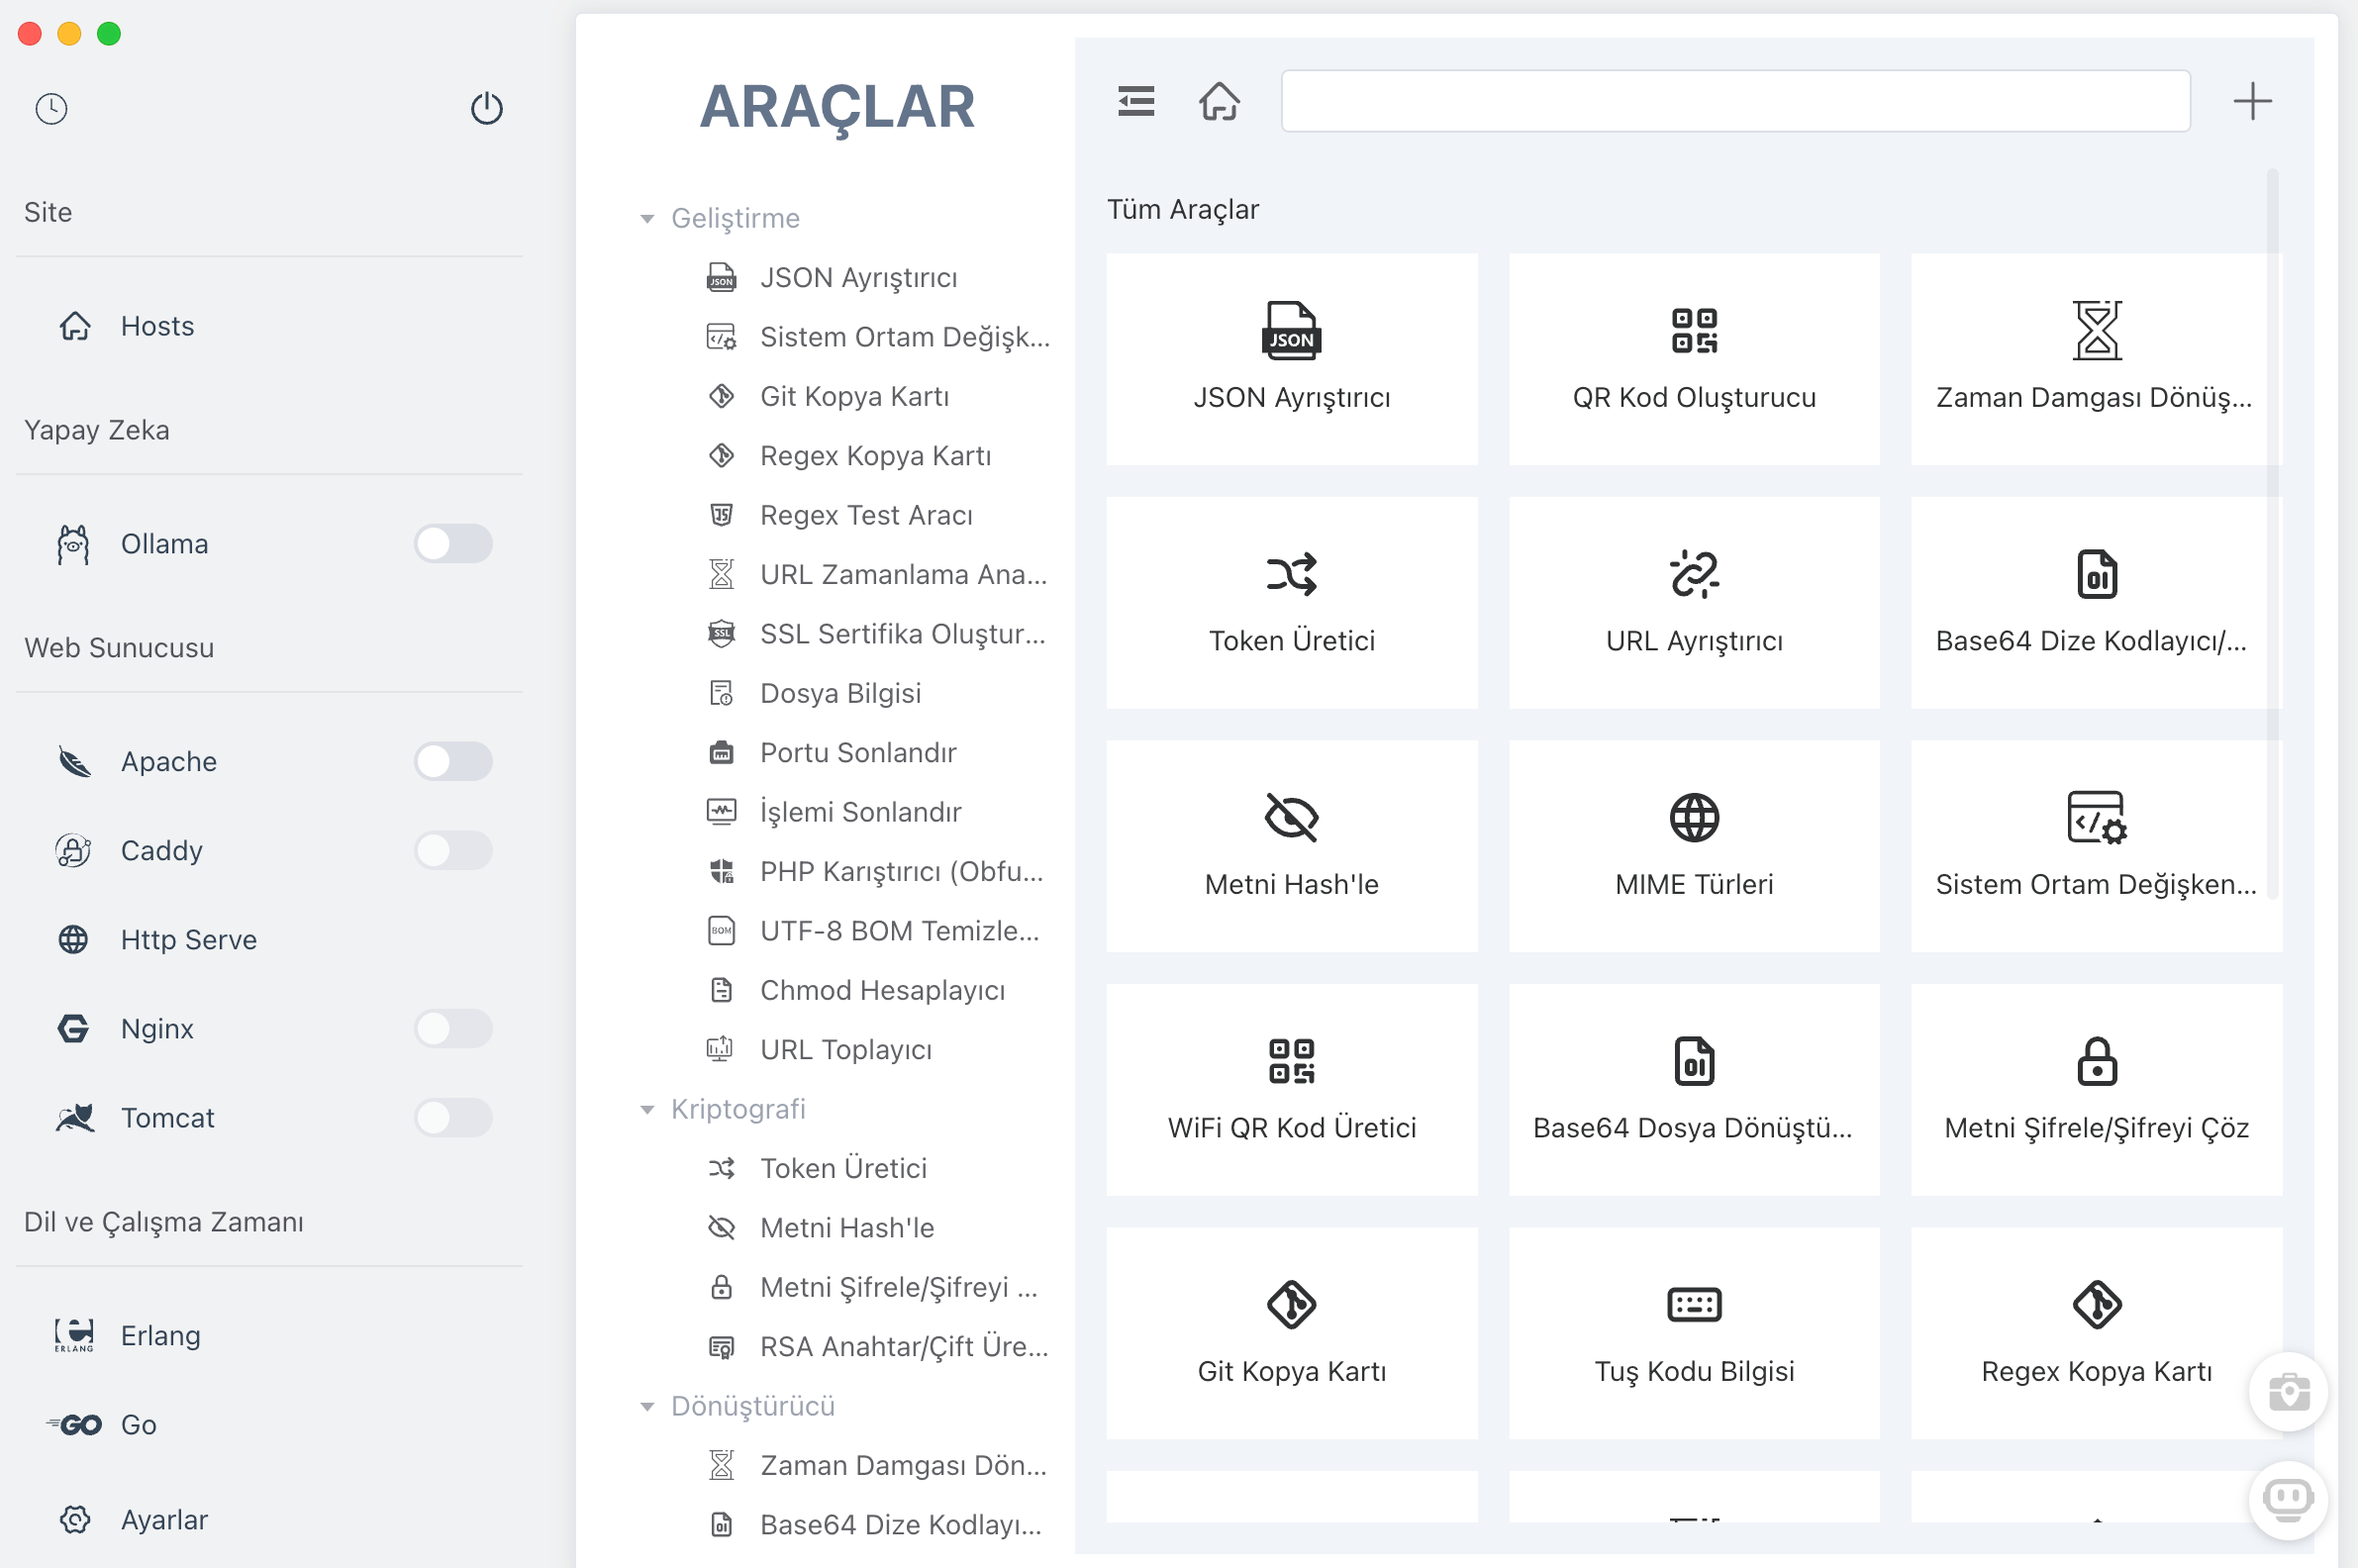Image resolution: width=2358 pixels, height=1568 pixels.
Task: Add a new tool with plus icon
Action: coord(2252,101)
